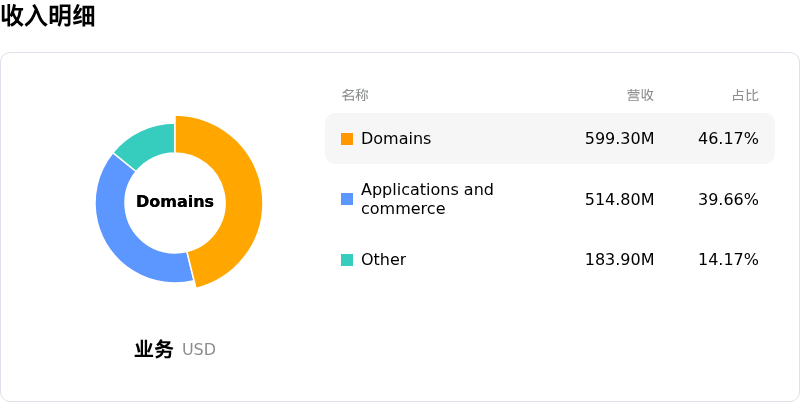Click the USD currency label

point(198,349)
